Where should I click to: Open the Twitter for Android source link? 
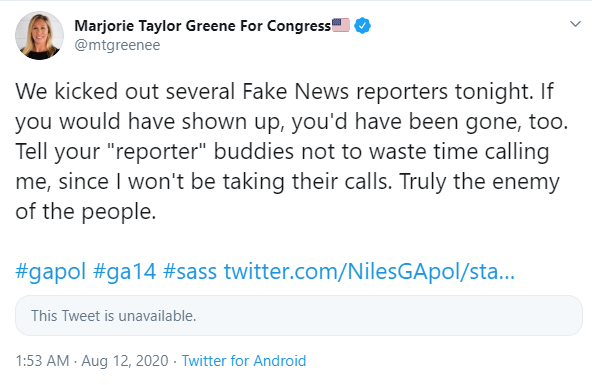click(x=244, y=361)
